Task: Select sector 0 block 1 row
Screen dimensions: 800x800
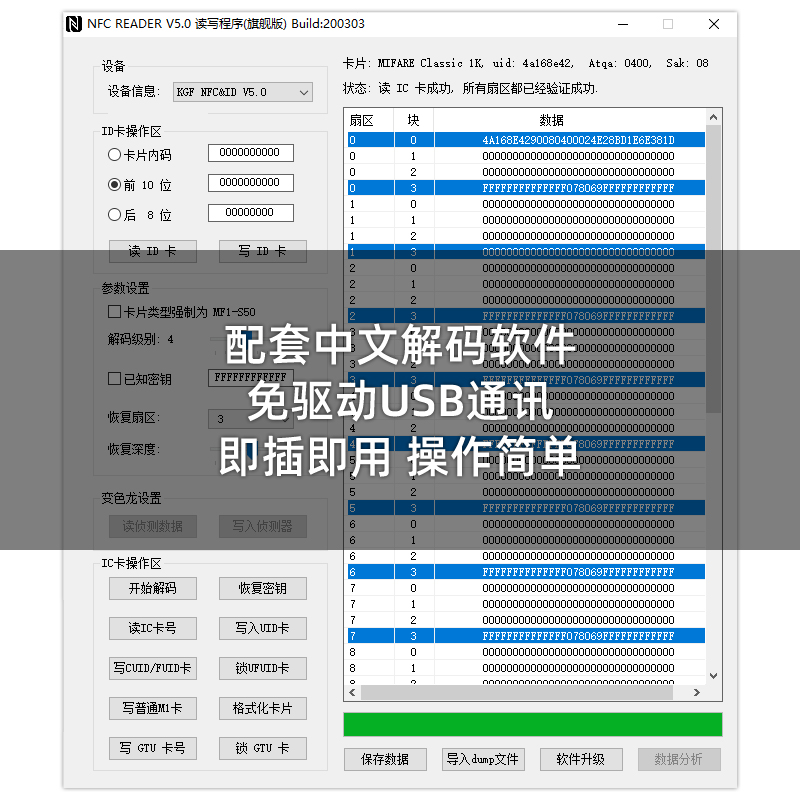Action: (526, 156)
